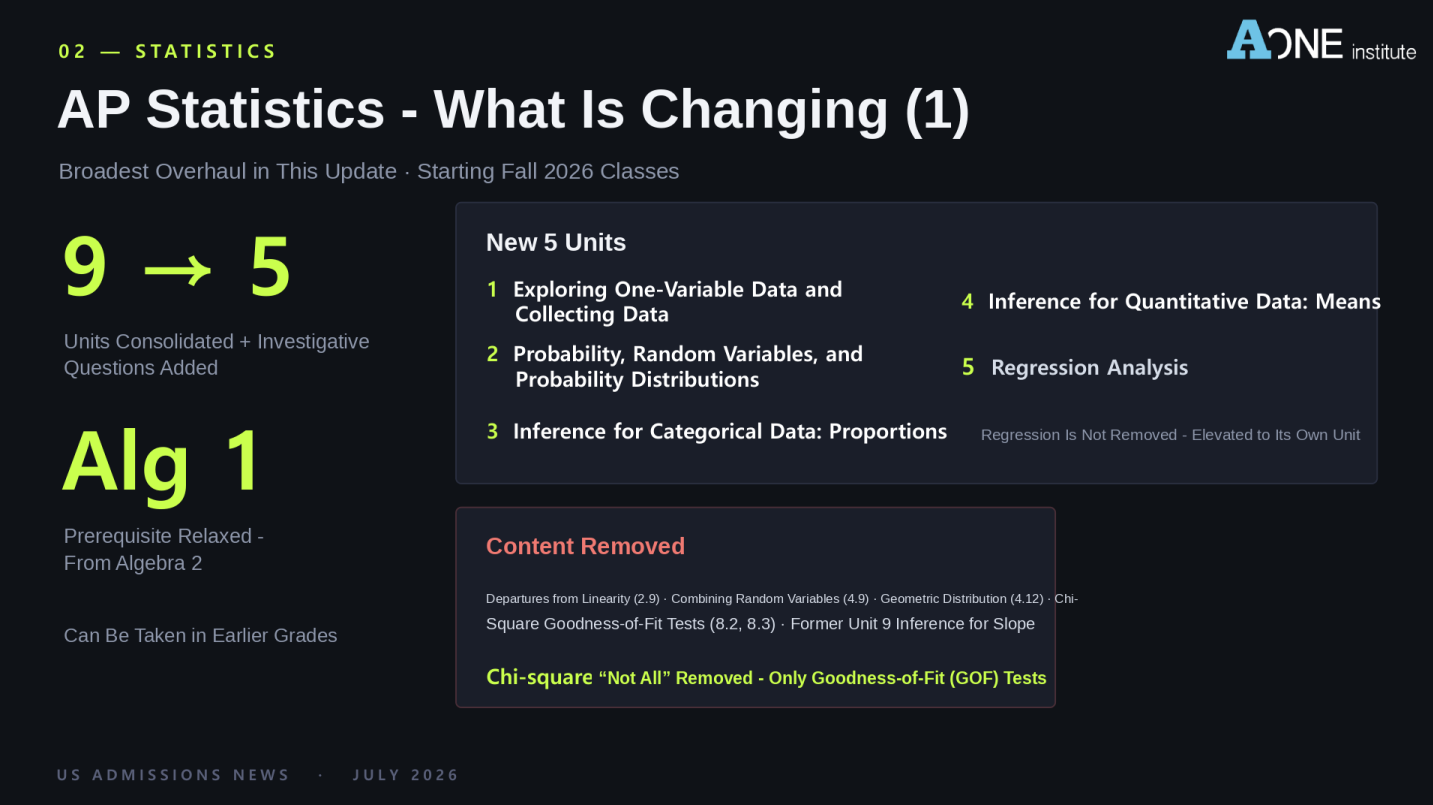Select the '02 — STATISTICS' section label
This screenshot has height=805, width=1433.
pyautogui.click(x=167, y=51)
